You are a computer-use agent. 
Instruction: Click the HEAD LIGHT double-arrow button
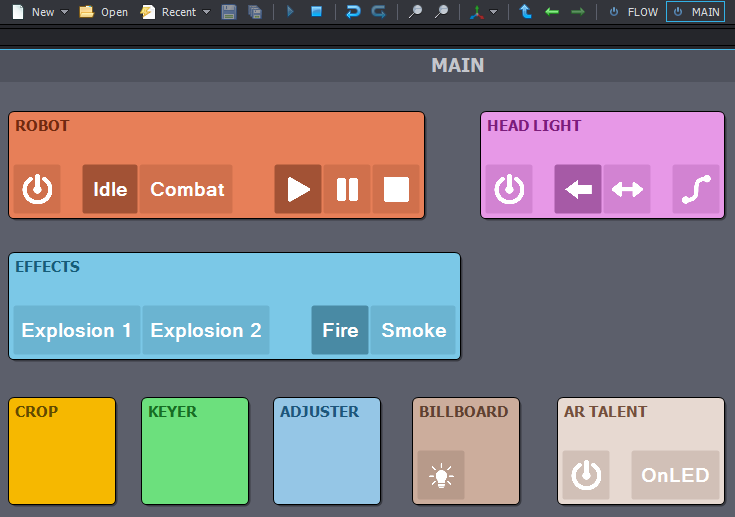click(627, 189)
